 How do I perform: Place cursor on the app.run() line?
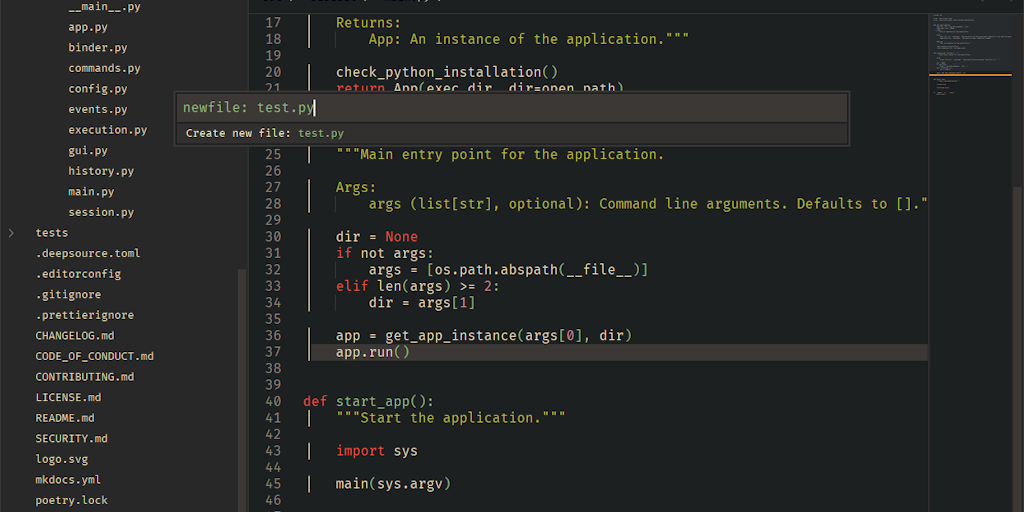[x=373, y=352]
